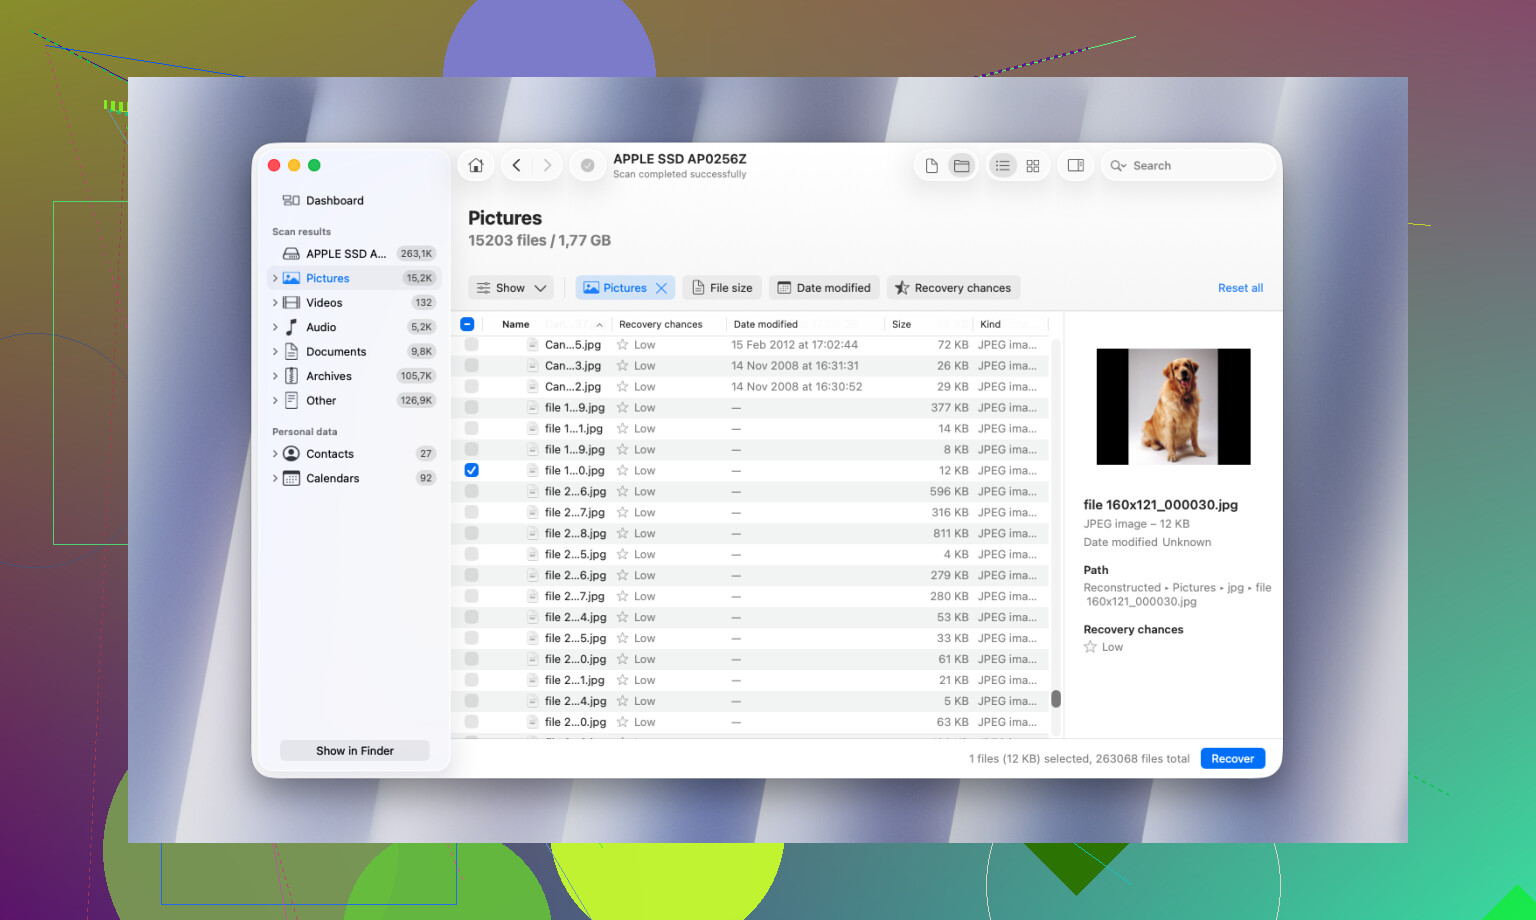Expand Contacts tree chevron
Viewport: 1536px width, 920px height.
[x=275, y=453]
